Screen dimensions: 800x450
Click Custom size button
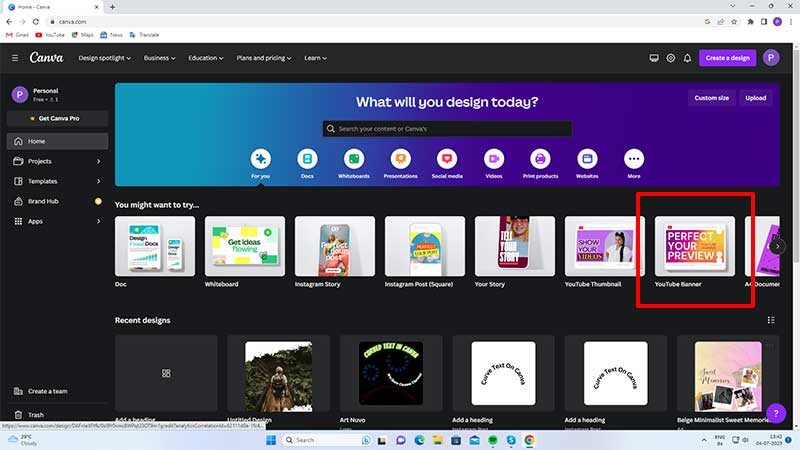pyautogui.click(x=711, y=98)
